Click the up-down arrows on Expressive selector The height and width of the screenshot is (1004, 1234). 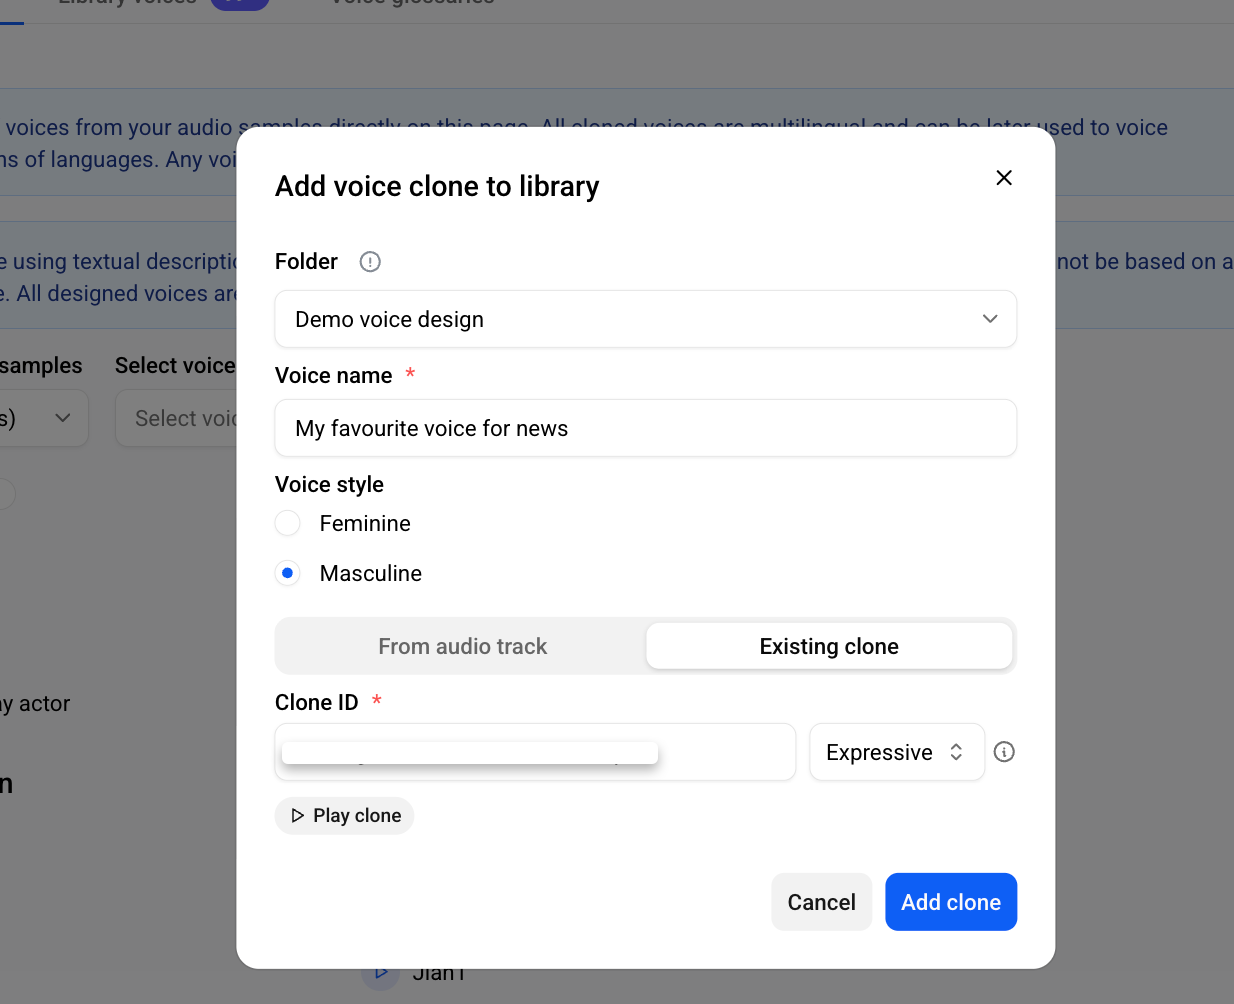(956, 752)
